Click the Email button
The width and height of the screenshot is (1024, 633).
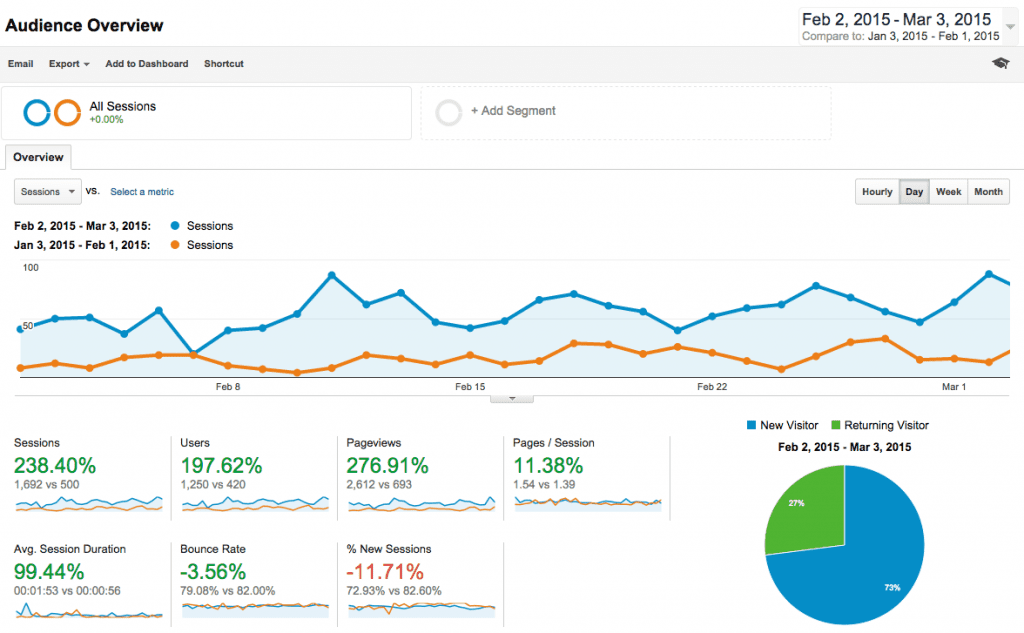pos(20,64)
